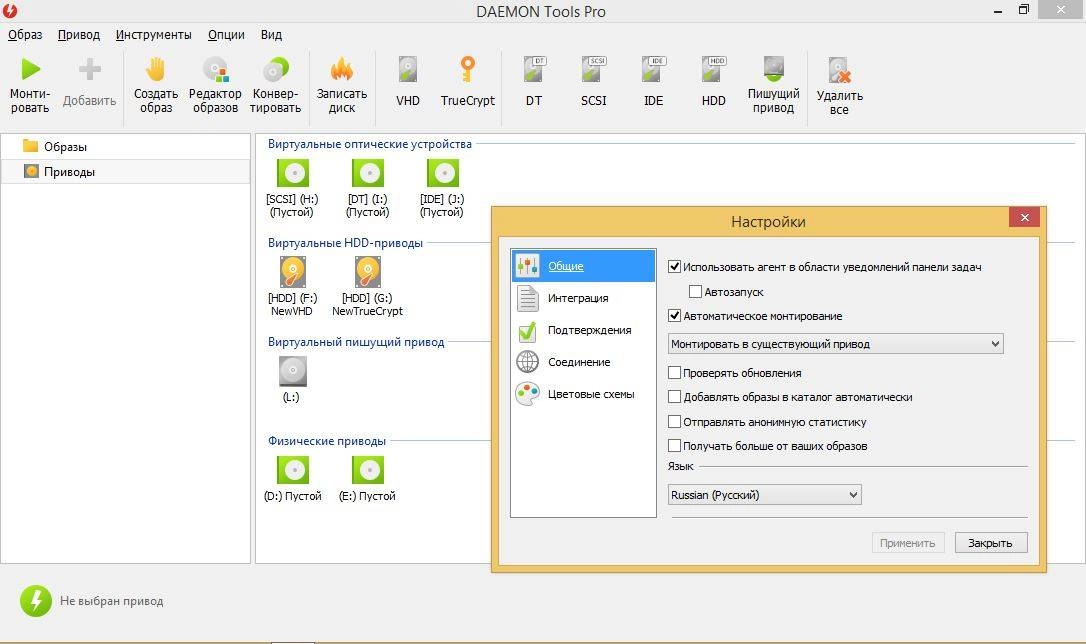Open the Russian (Русский) language dropdown
Screen dimensions: 1086x644
(x=765, y=494)
